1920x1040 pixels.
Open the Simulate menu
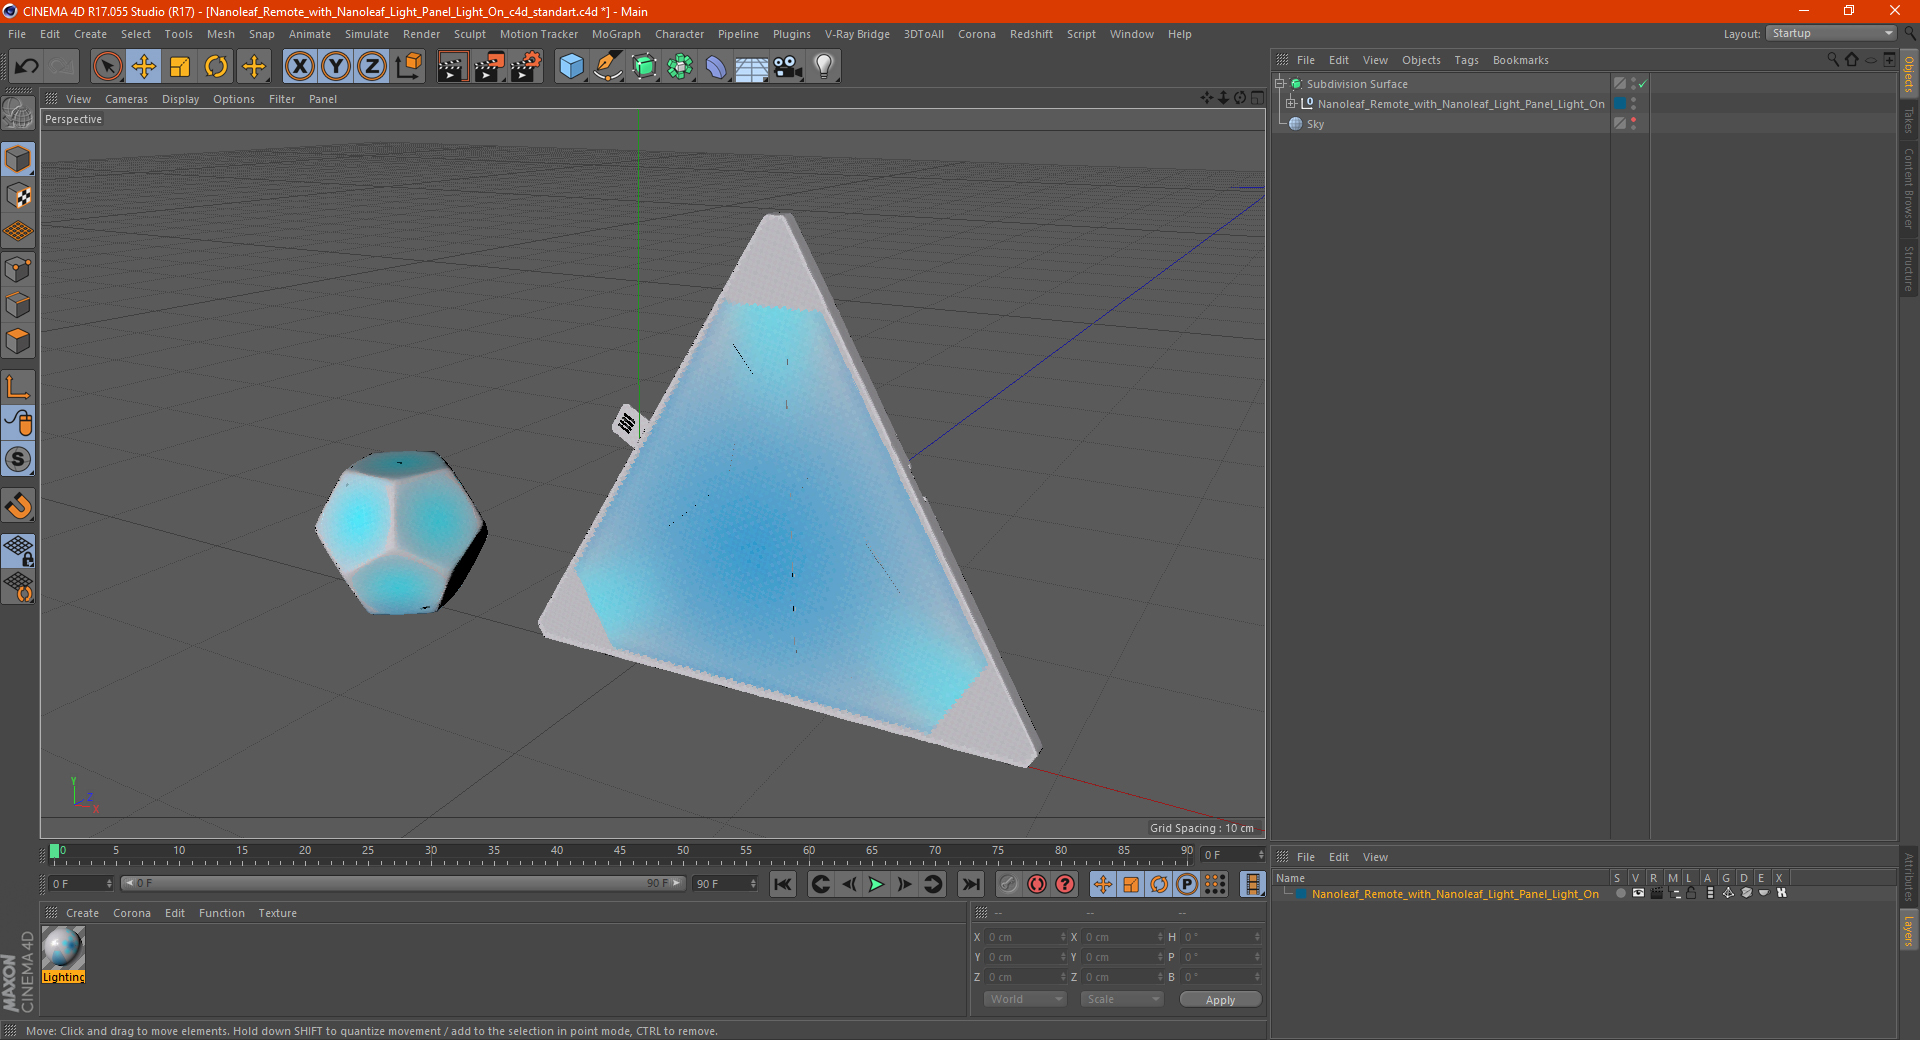click(367, 34)
